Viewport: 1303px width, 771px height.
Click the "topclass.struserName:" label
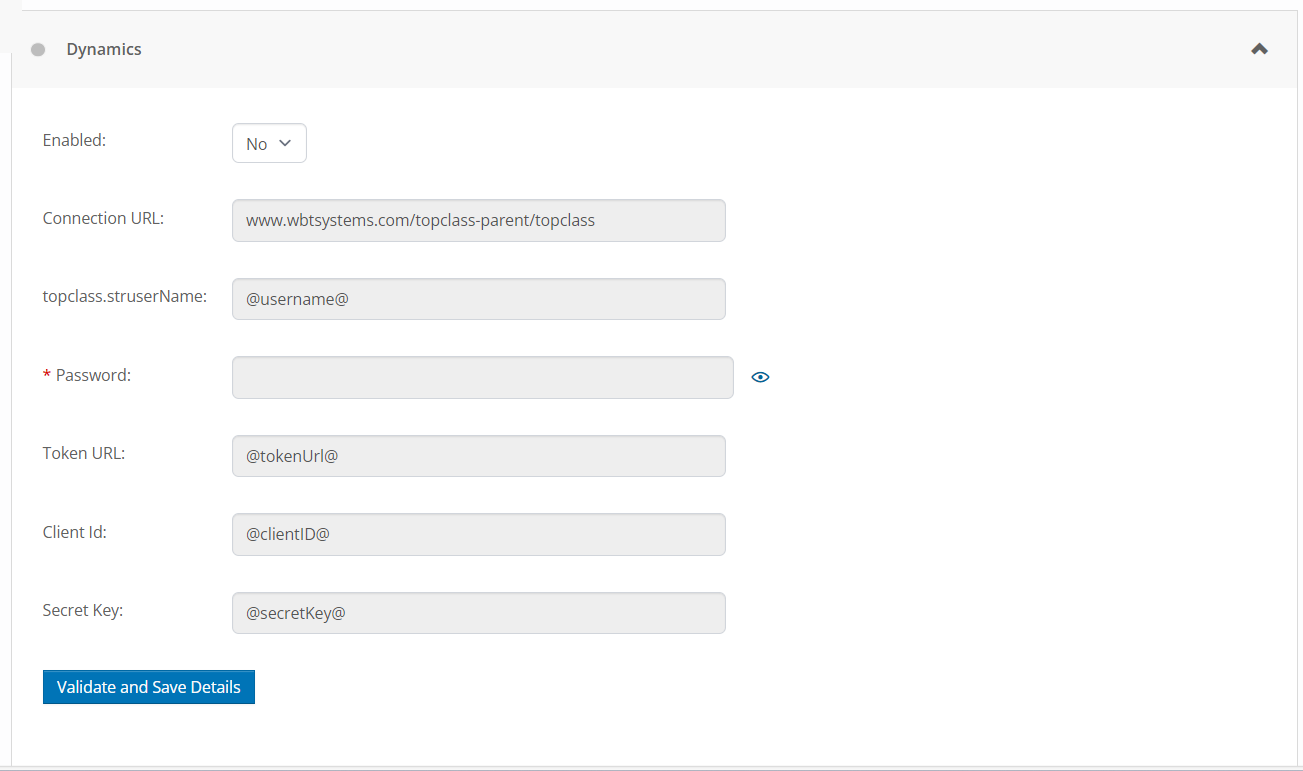[x=125, y=296]
